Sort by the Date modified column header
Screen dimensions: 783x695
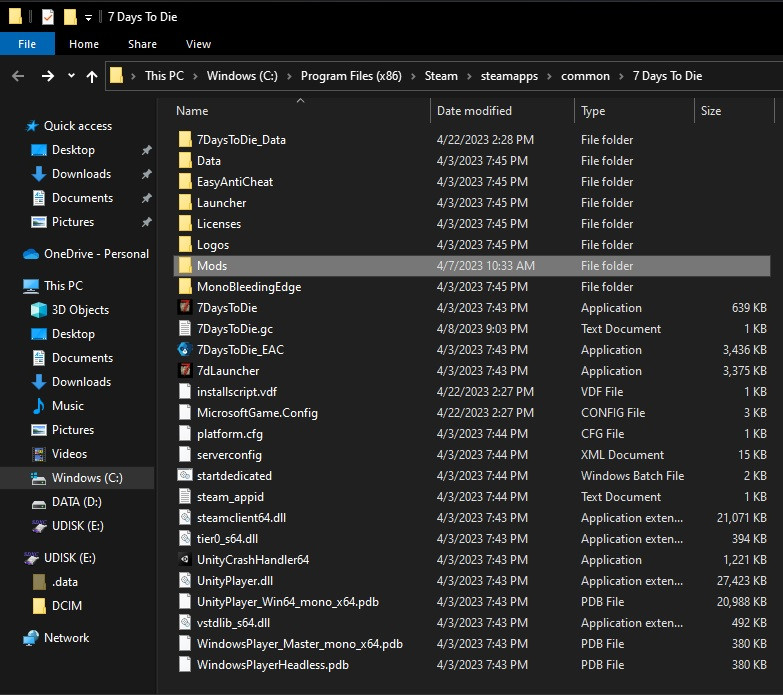coord(474,111)
